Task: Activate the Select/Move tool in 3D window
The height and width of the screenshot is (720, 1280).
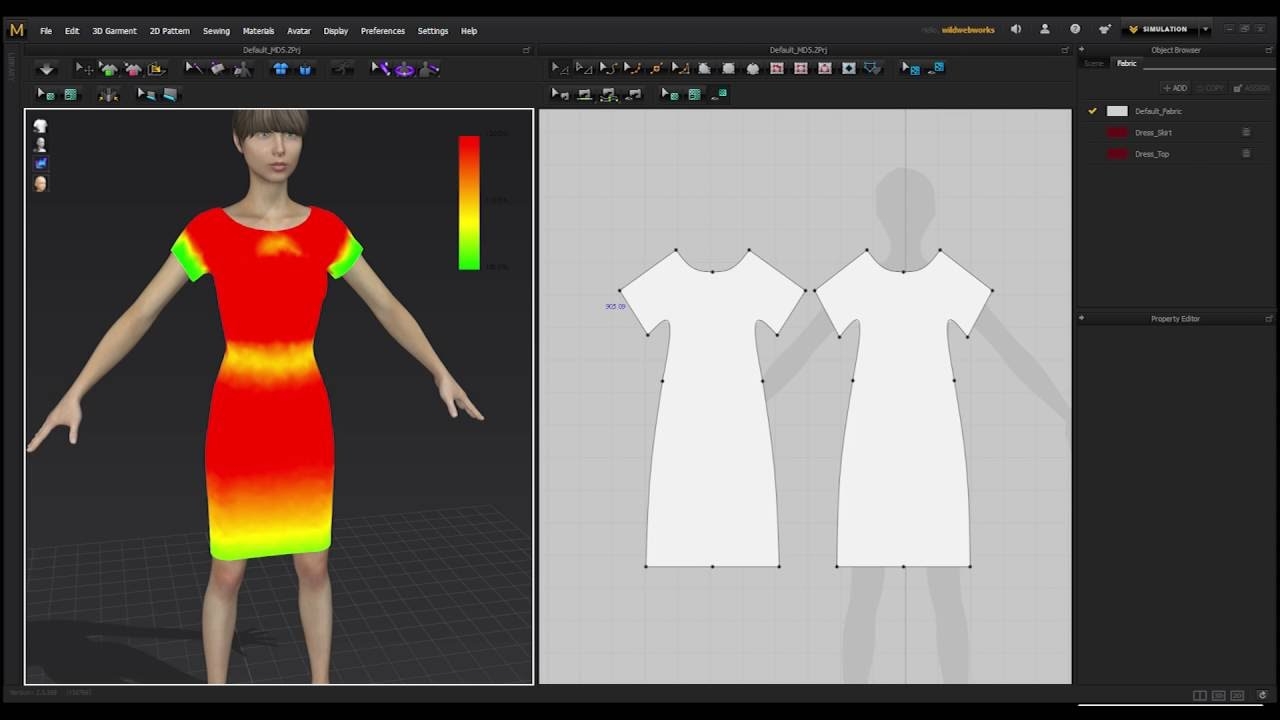Action: pos(84,68)
